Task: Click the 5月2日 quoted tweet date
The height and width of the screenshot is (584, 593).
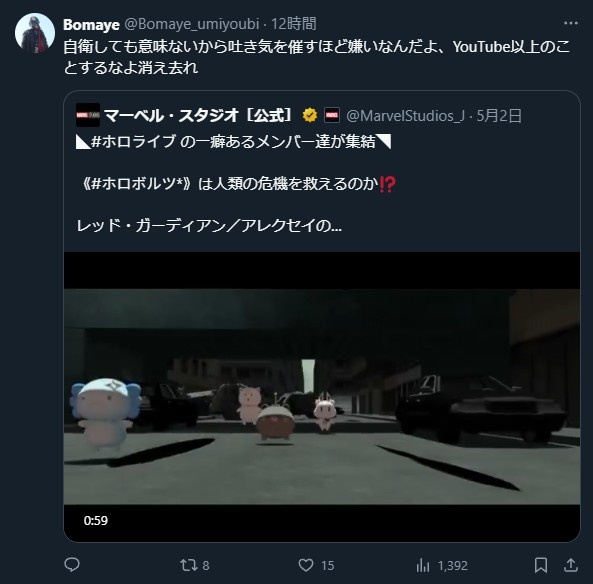Action: point(499,116)
